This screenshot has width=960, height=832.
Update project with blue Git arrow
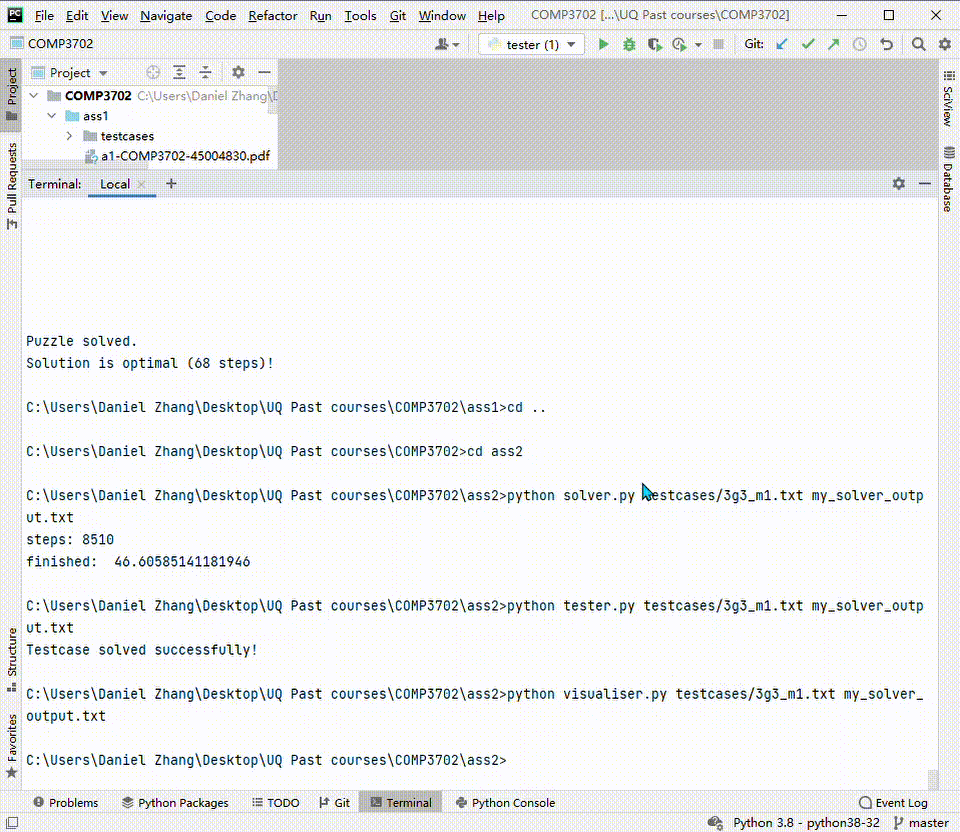[x=782, y=44]
